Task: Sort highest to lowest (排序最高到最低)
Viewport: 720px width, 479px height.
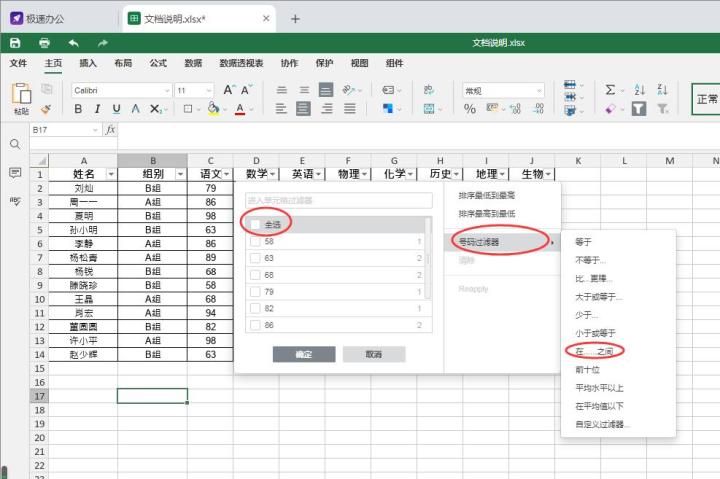Action: pyautogui.click(x=487, y=214)
